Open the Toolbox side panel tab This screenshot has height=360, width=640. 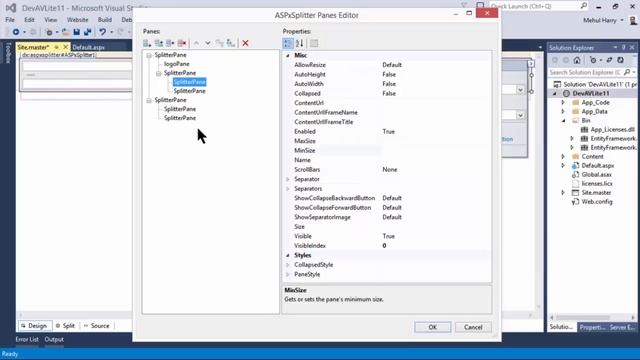(8, 53)
